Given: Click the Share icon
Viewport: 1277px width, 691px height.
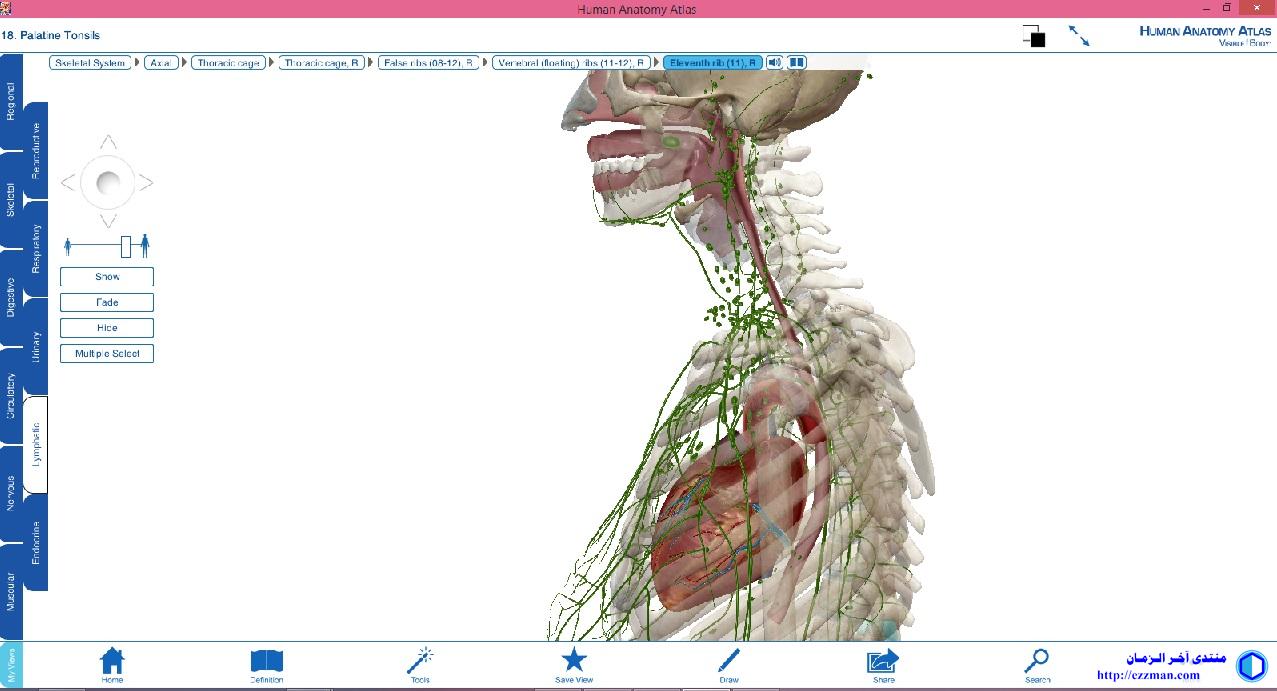Looking at the screenshot, I should (883, 661).
